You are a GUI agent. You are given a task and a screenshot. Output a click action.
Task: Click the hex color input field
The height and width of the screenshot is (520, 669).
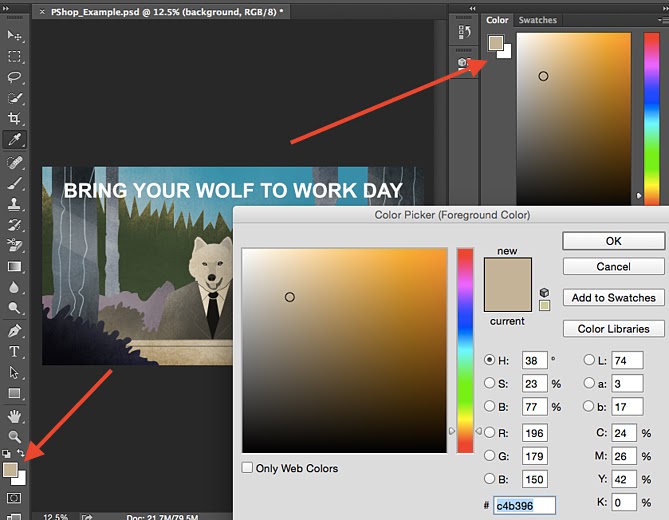pos(524,505)
